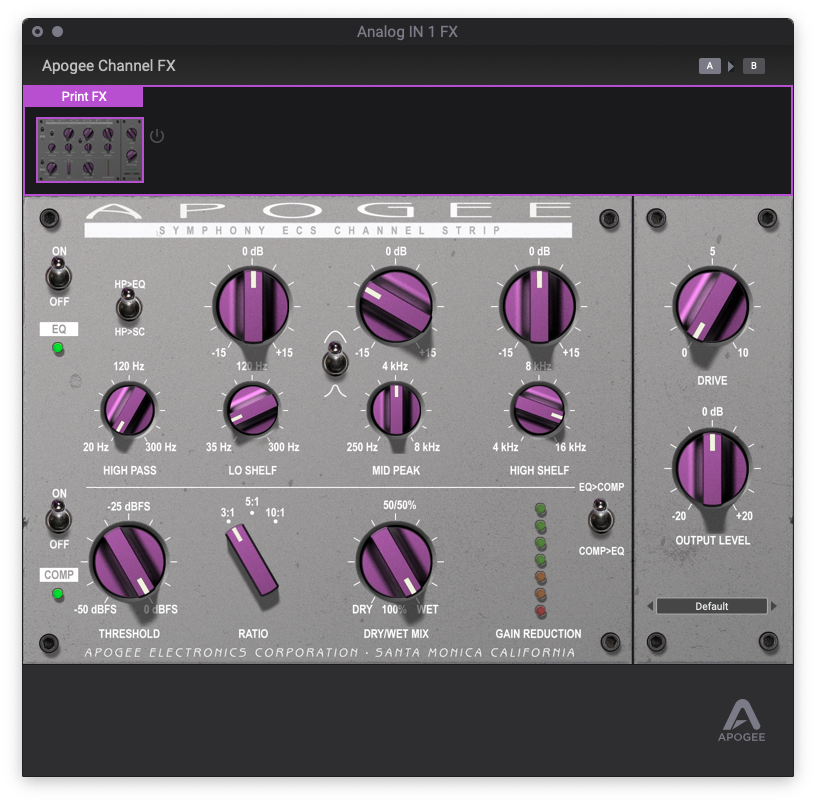The width and height of the screenshot is (816, 803).
Task: Click the narrow bandwidth curve symbol
Action: (335, 391)
